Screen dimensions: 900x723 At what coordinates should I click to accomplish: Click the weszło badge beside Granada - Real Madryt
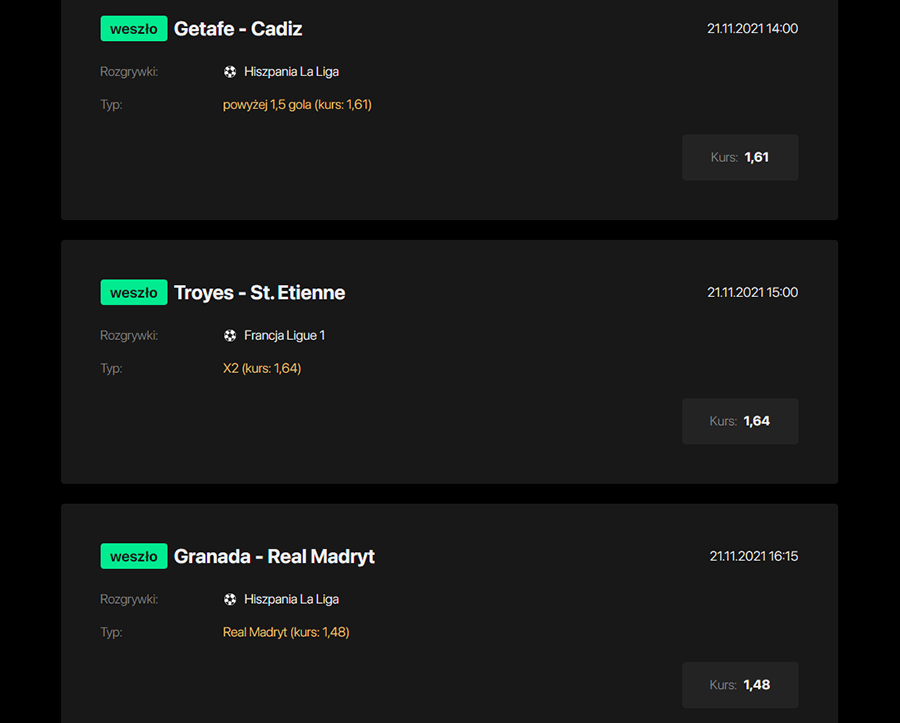(133, 557)
